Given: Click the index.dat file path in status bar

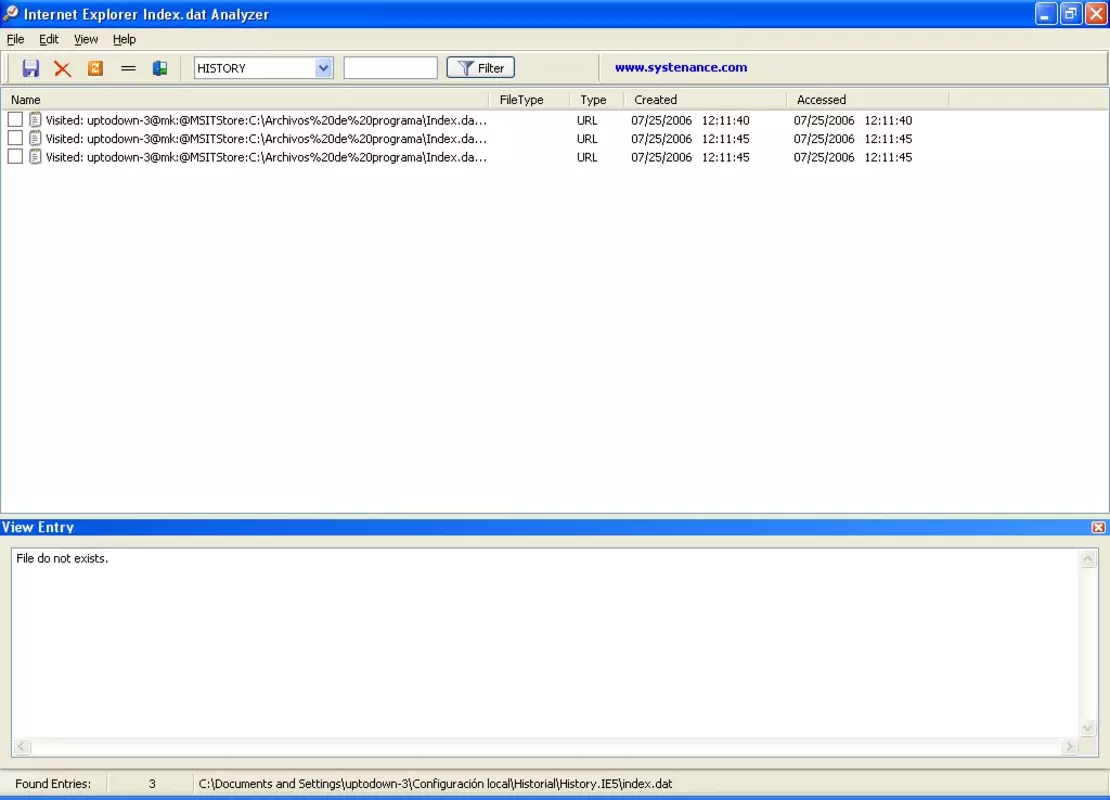Looking at the screenshot, I should tap(435, 784).
